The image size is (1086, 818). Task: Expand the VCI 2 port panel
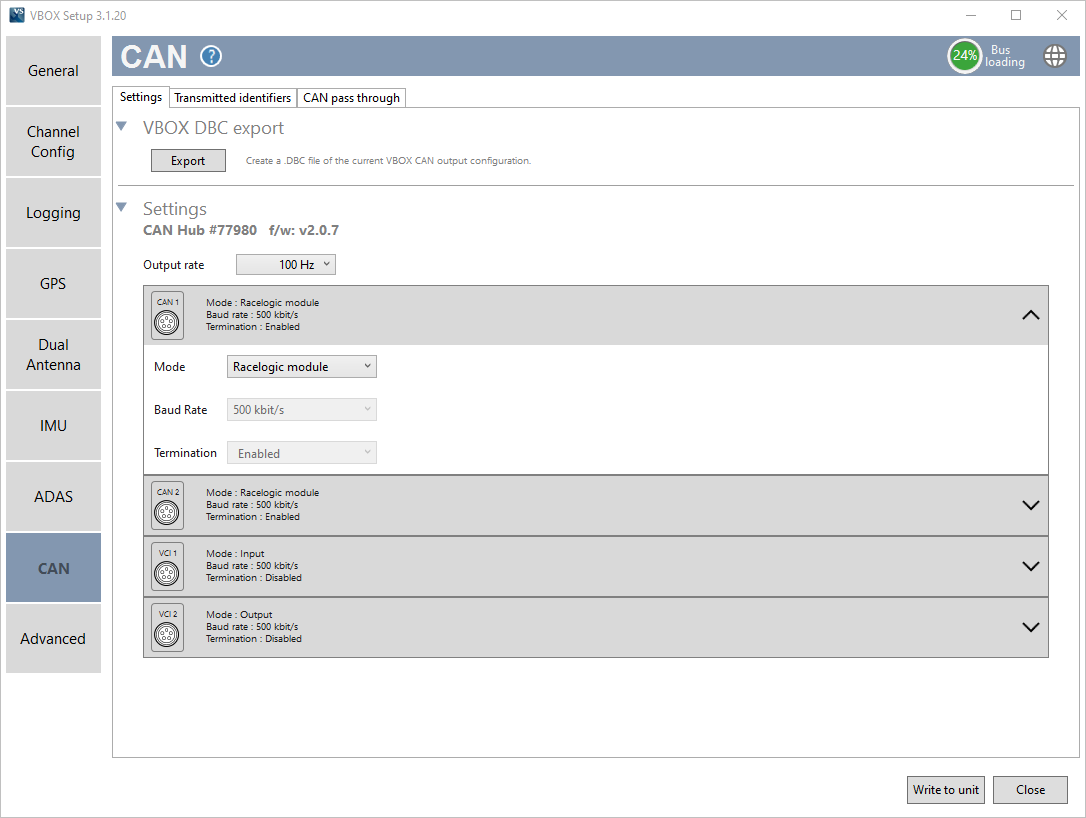point(1031,627)
